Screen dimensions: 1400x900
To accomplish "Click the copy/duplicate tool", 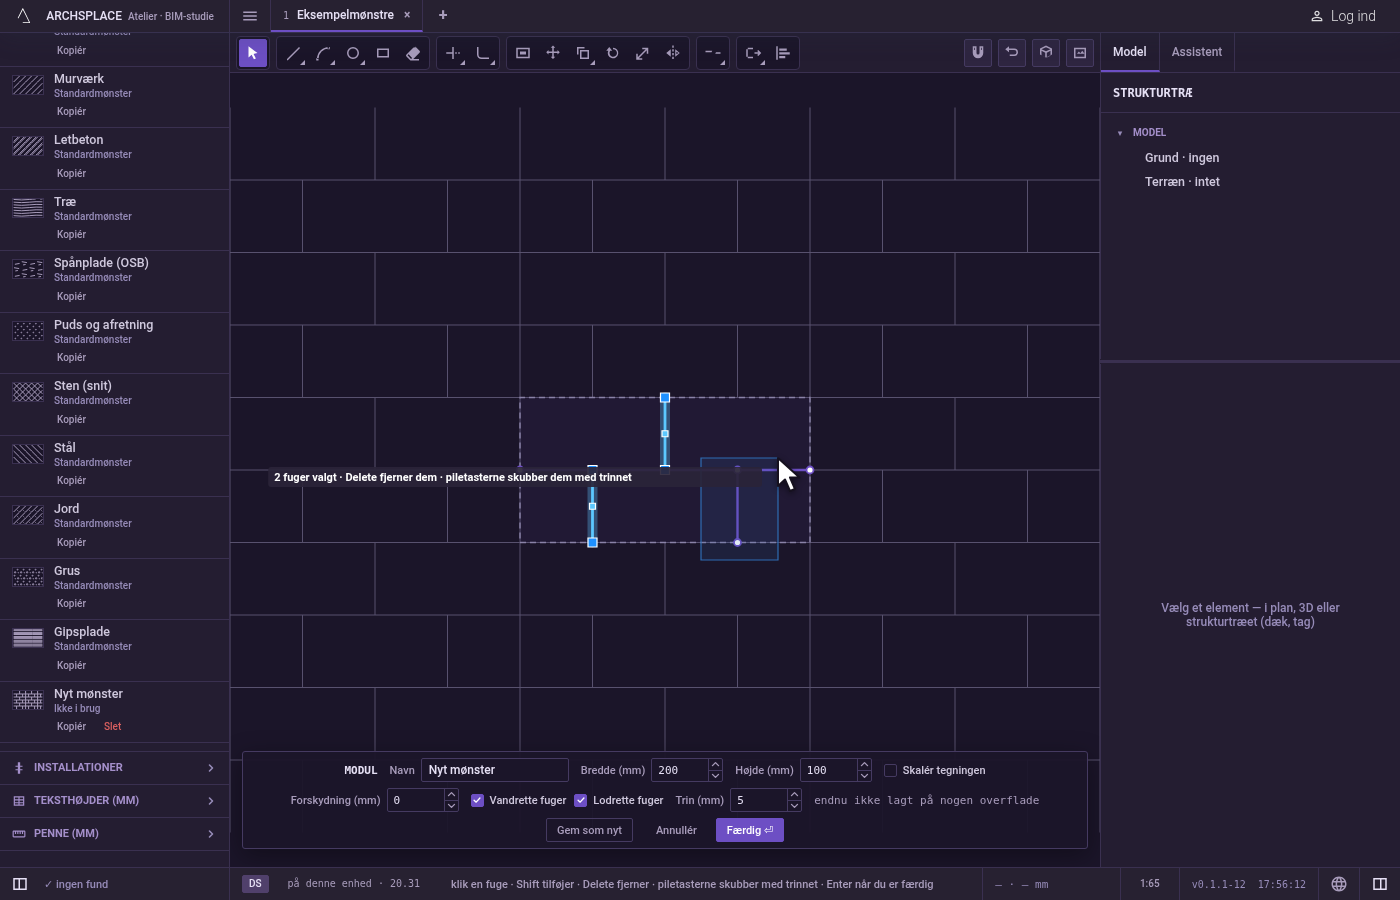I will (583, 53).
